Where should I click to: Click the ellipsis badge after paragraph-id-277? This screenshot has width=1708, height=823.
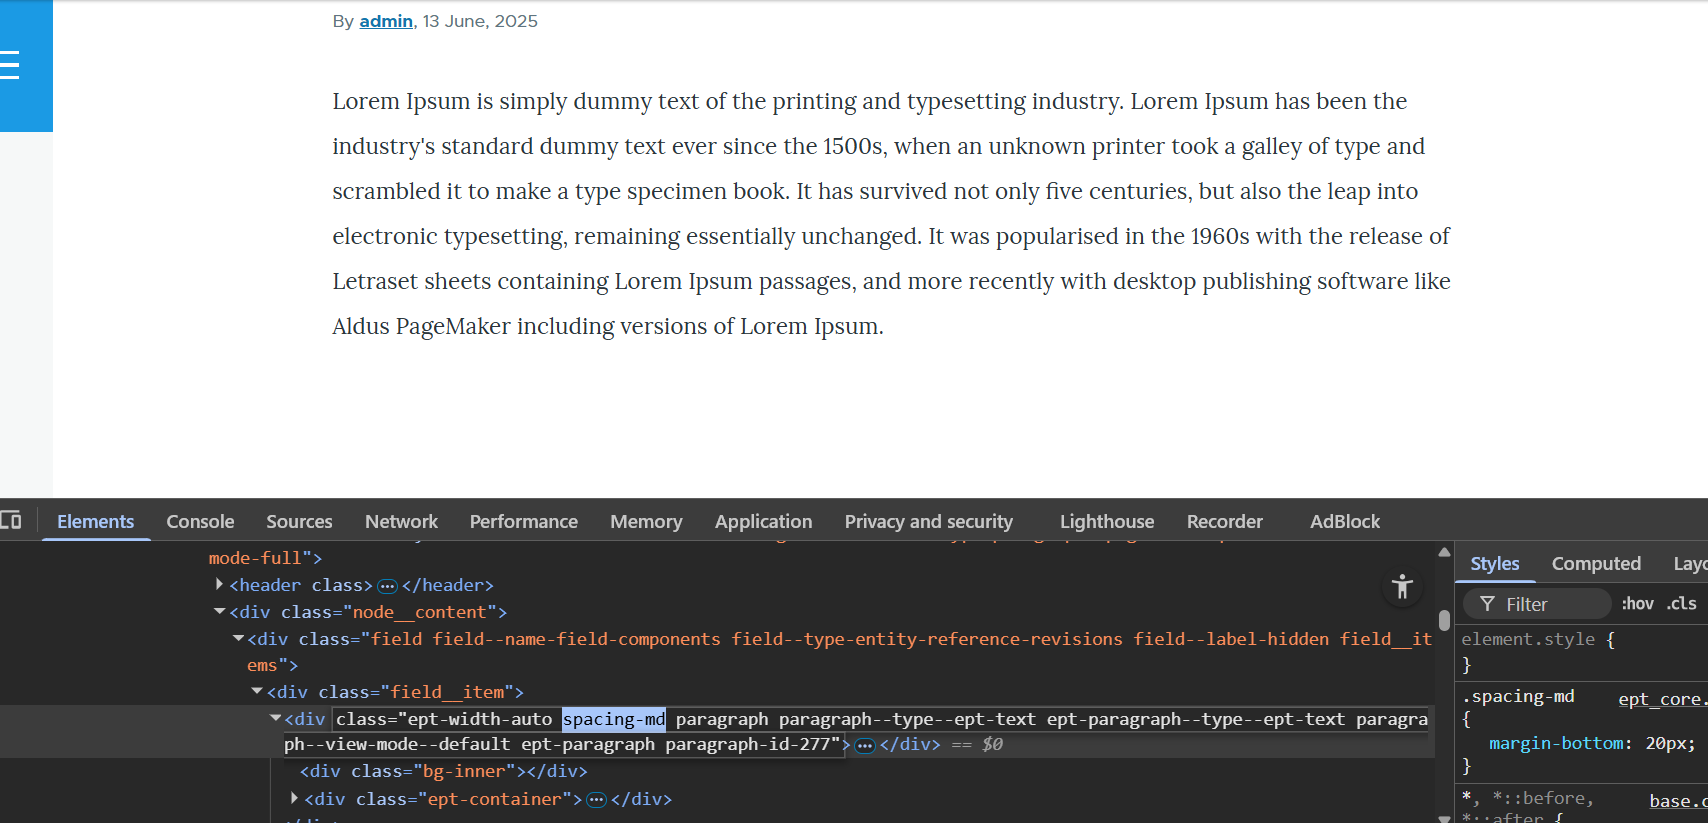(x=865, y=745)
